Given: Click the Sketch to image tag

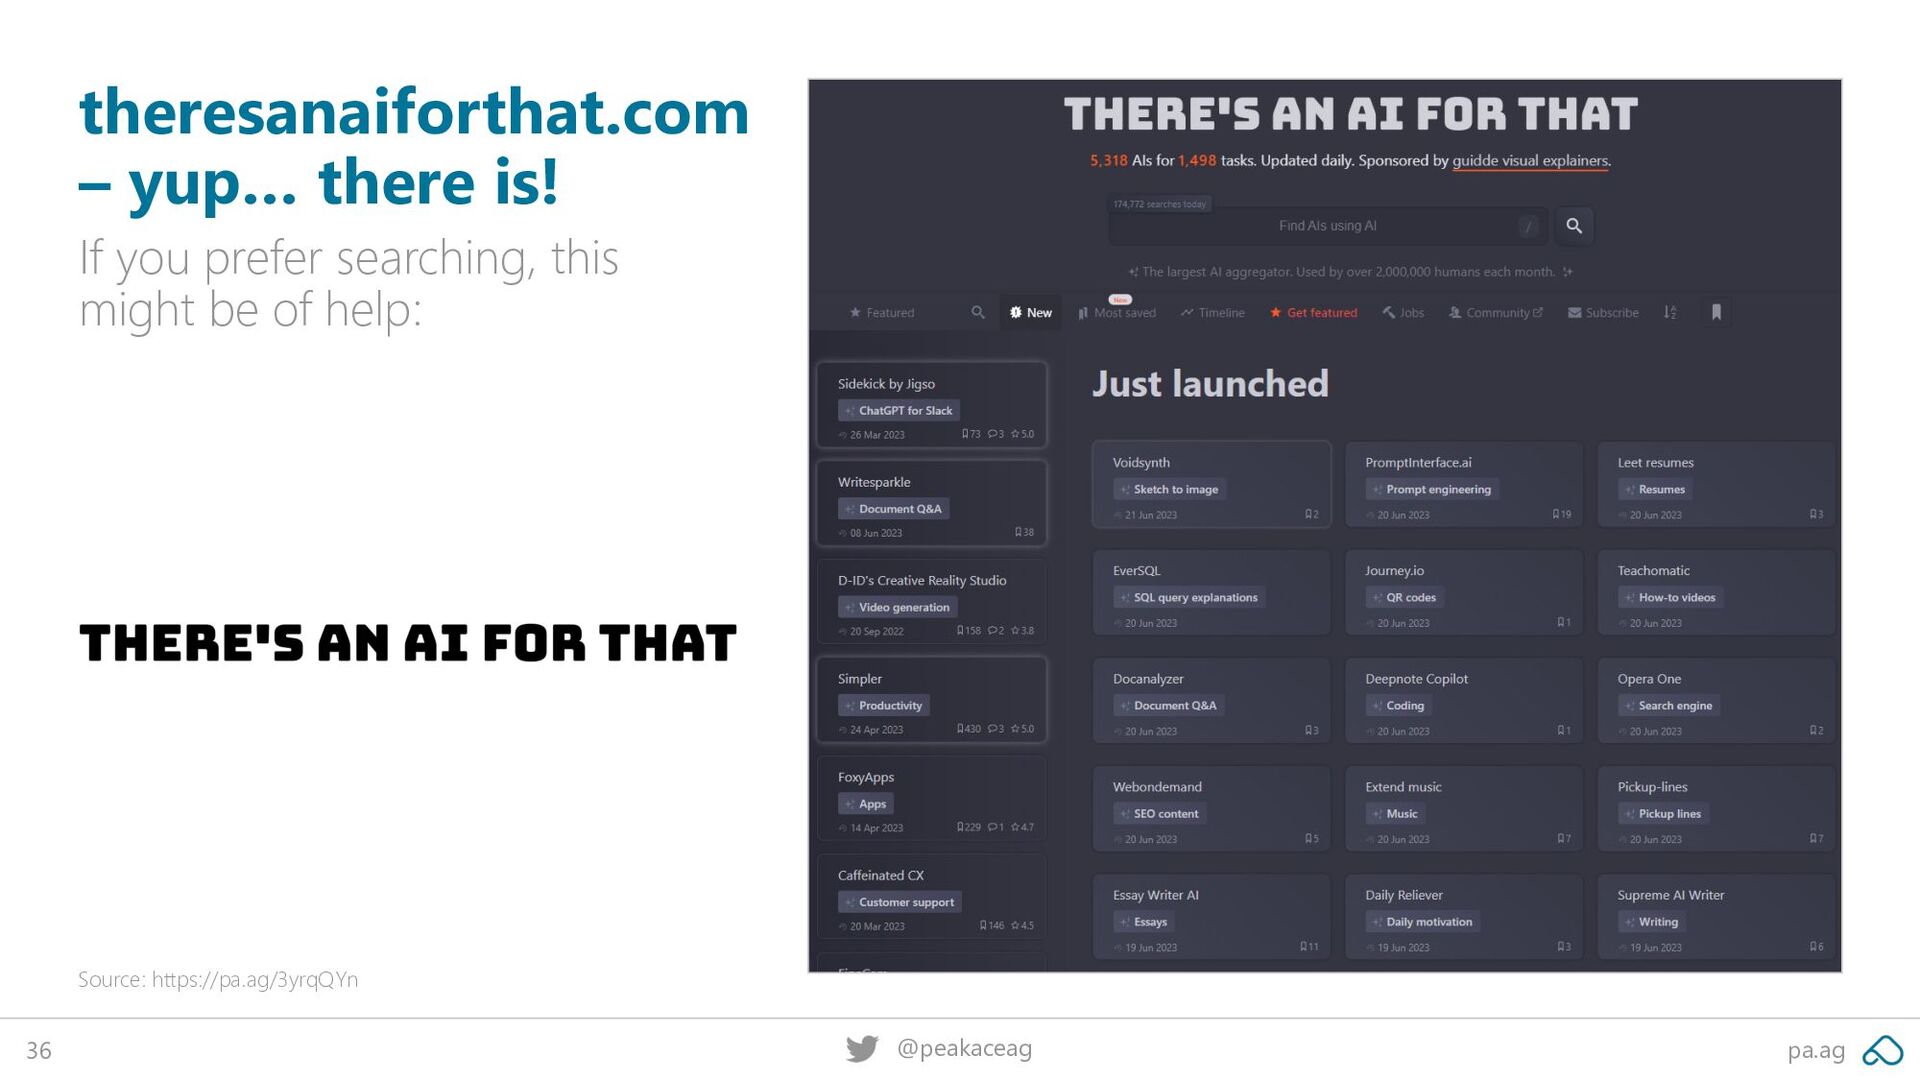Looking at the screenshot, I should pyautogui.click(x=1169, y=489).
